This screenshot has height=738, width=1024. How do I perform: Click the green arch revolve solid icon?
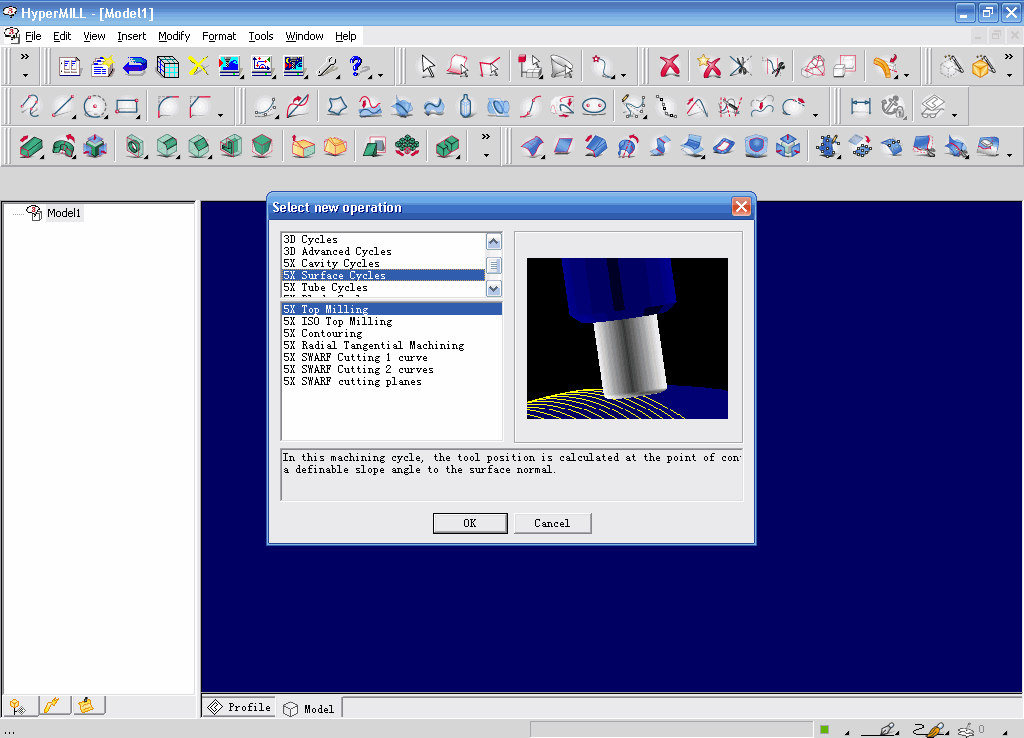tap(63, 146)
